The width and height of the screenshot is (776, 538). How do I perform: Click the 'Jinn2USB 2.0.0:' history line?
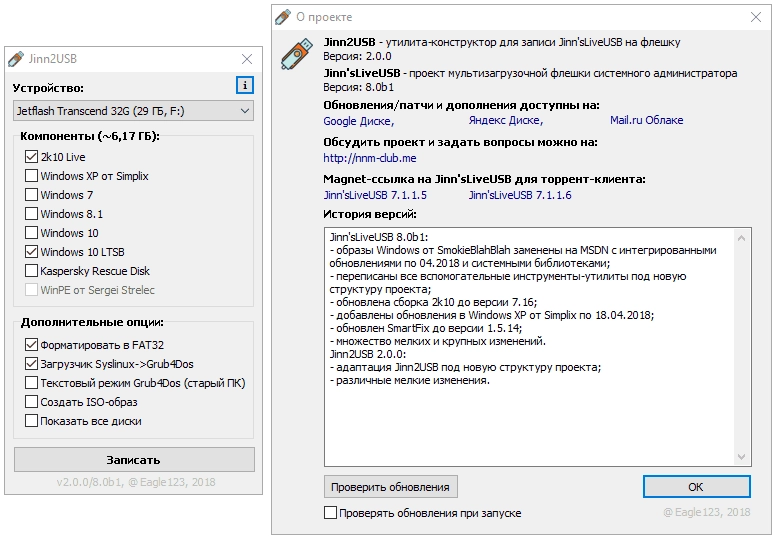(368, 354)
